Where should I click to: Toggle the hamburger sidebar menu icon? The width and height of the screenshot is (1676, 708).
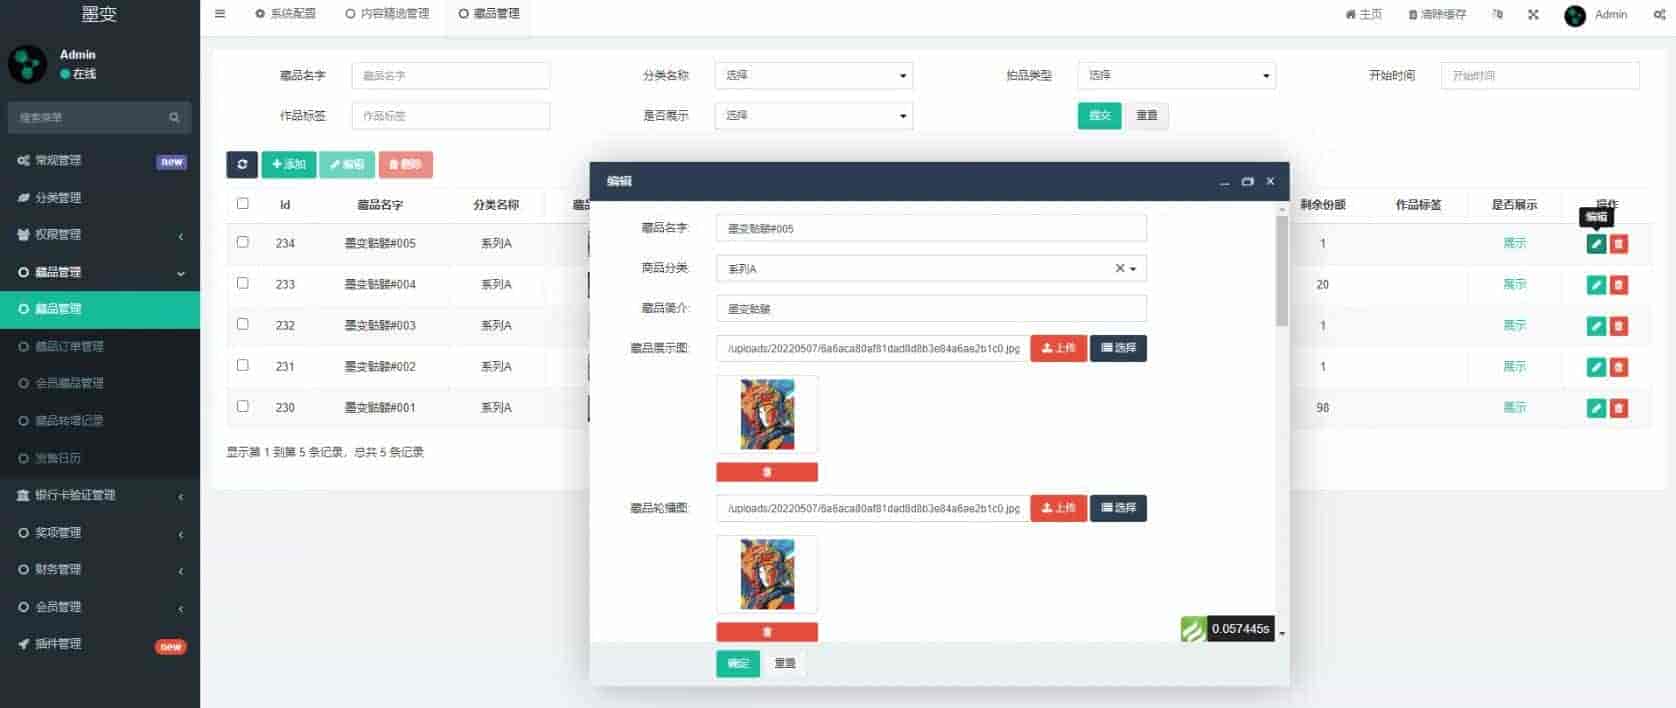click(x=220, y=14)
